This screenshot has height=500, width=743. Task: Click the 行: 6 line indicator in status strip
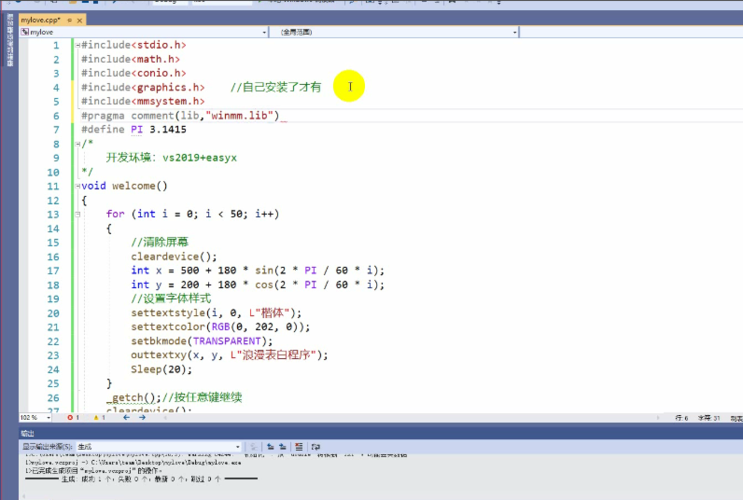(681, 418)
